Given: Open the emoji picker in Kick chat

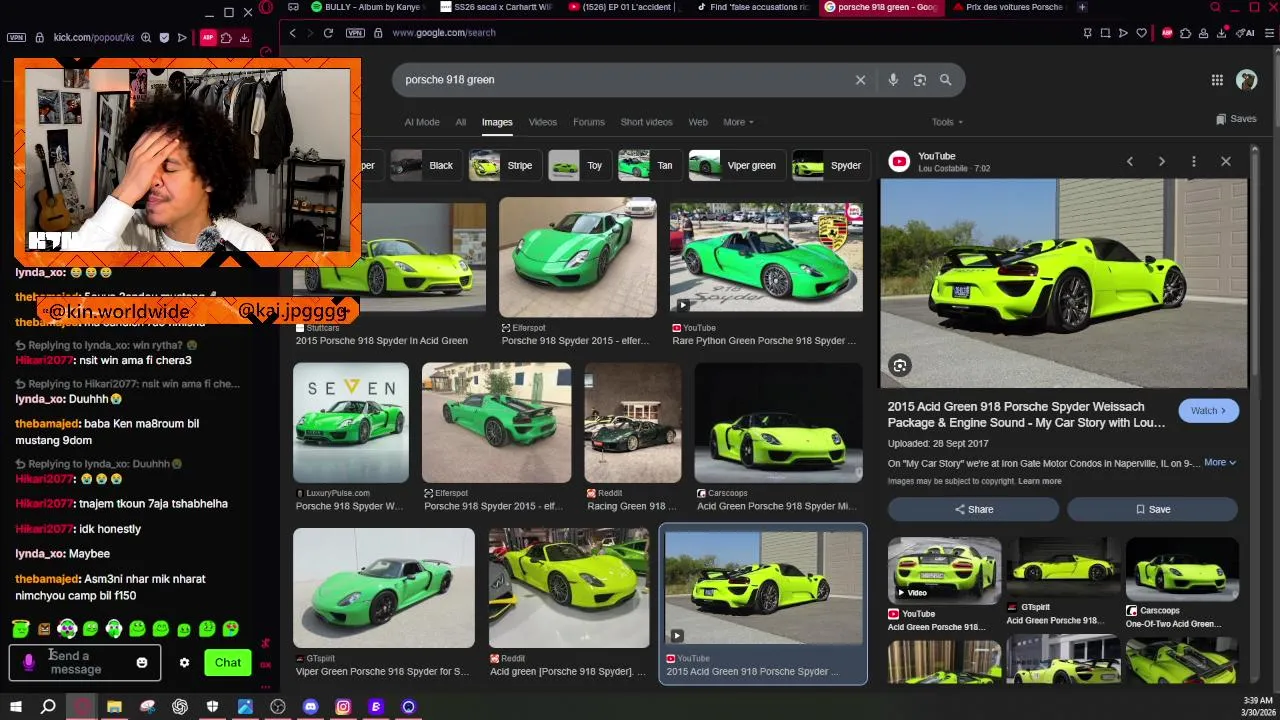Looking at the screenshot, I should (142, 663).
